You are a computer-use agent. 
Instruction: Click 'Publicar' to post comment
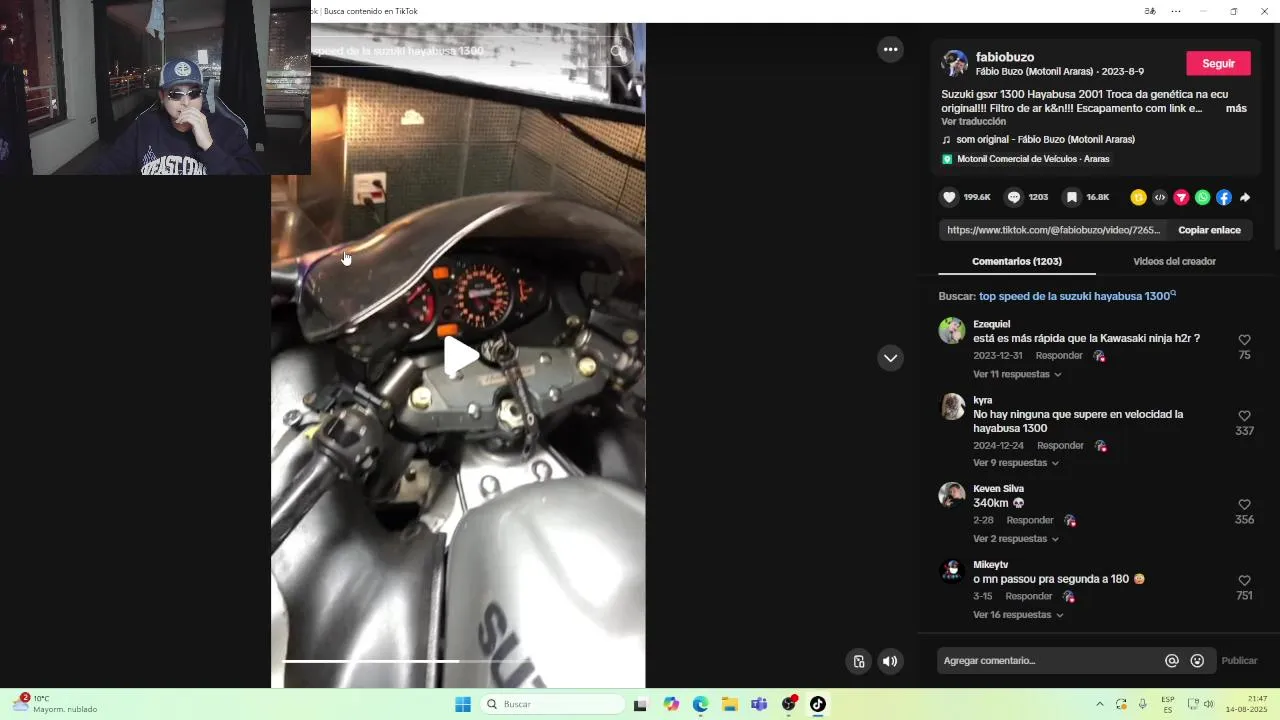pos(1239,660)
